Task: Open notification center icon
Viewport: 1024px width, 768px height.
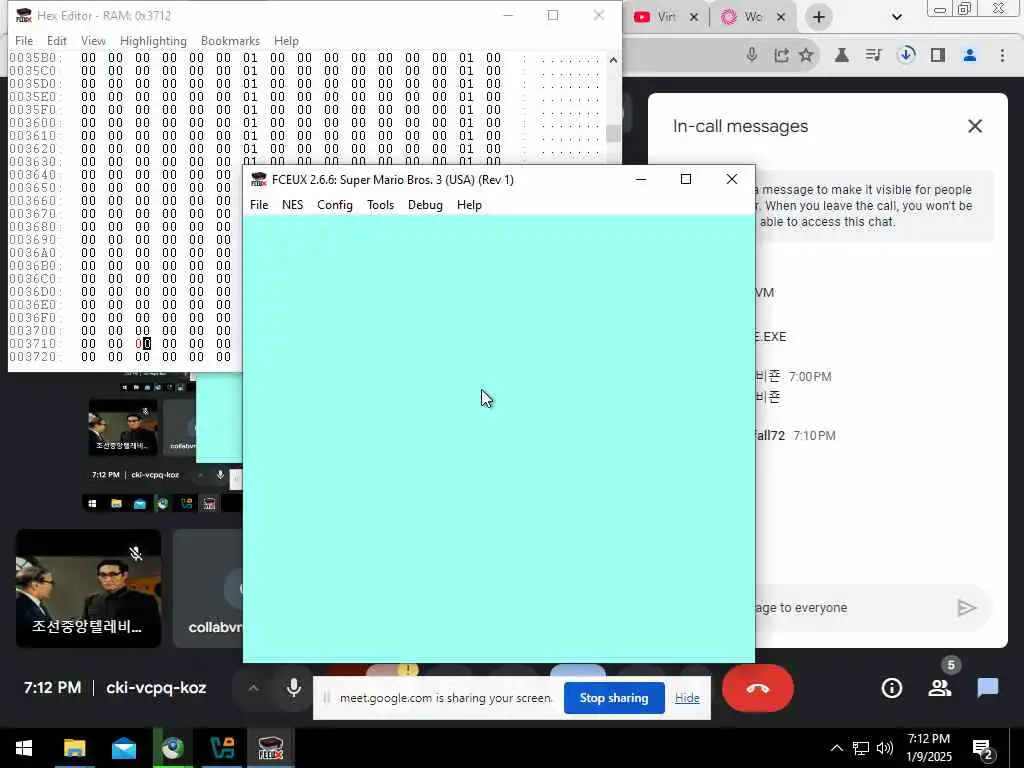Action: pyautogui.click(x=983, y=749)
